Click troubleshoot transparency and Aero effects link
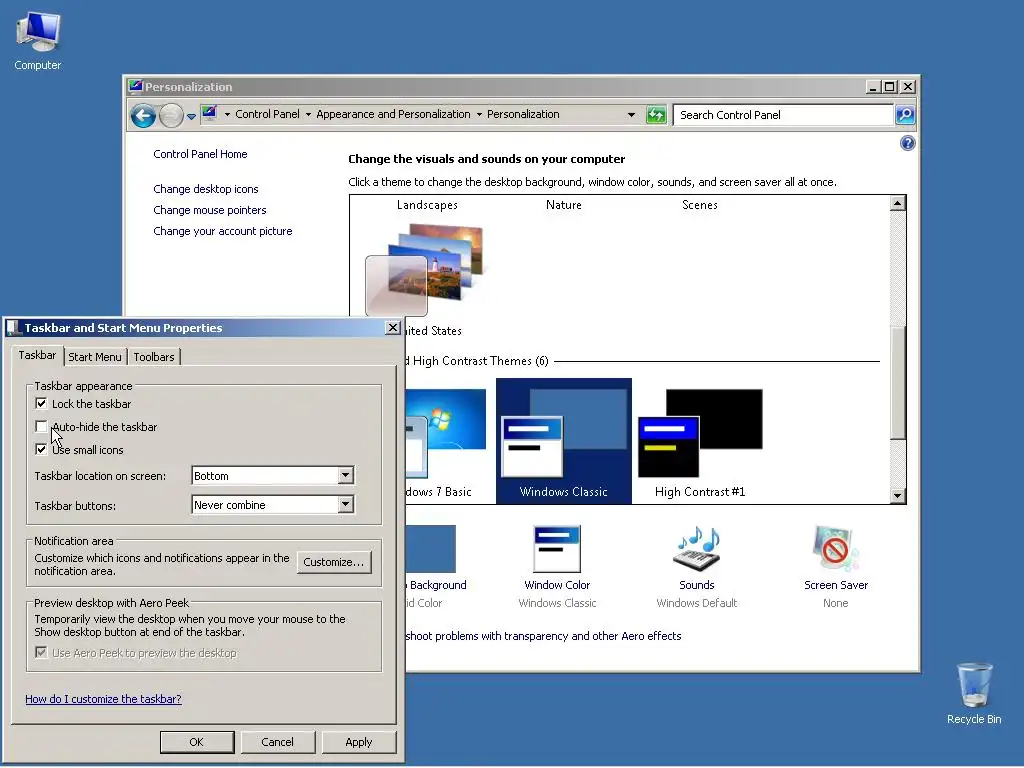The width and height of the screenshot is (1024, 768). (543, 636)
